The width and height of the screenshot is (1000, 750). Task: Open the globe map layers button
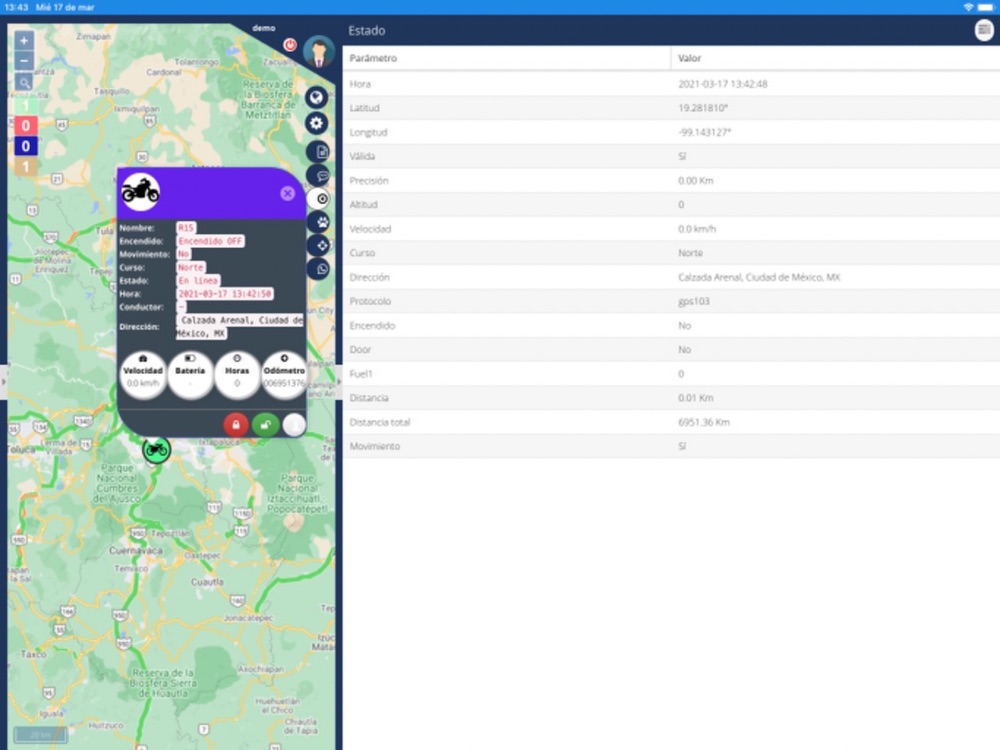(x=316, y=97)
